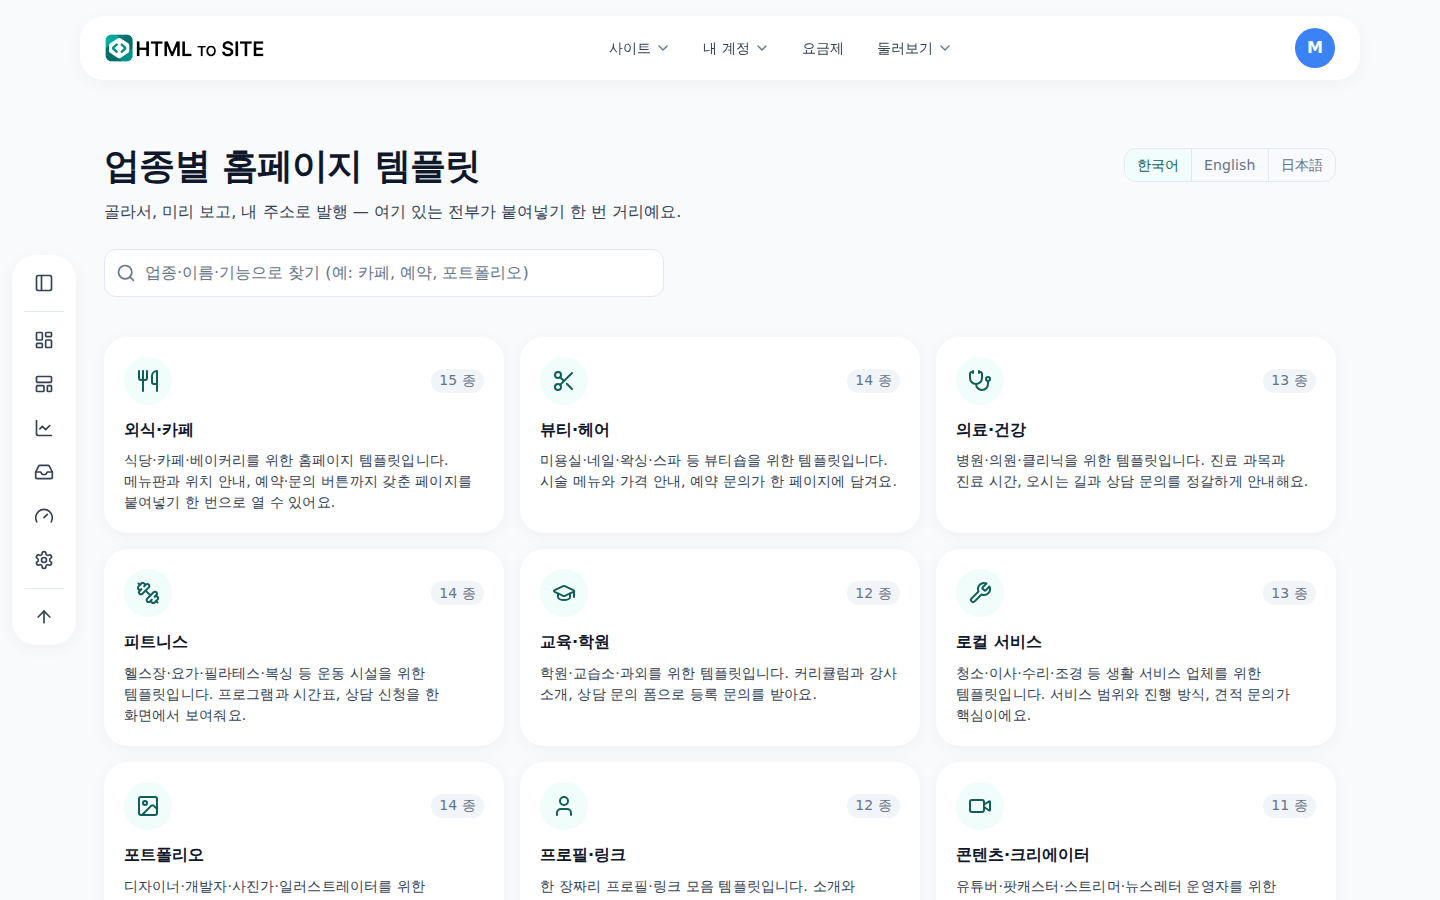Open the dashboard grid icon in sidebar

coord(44,340)
